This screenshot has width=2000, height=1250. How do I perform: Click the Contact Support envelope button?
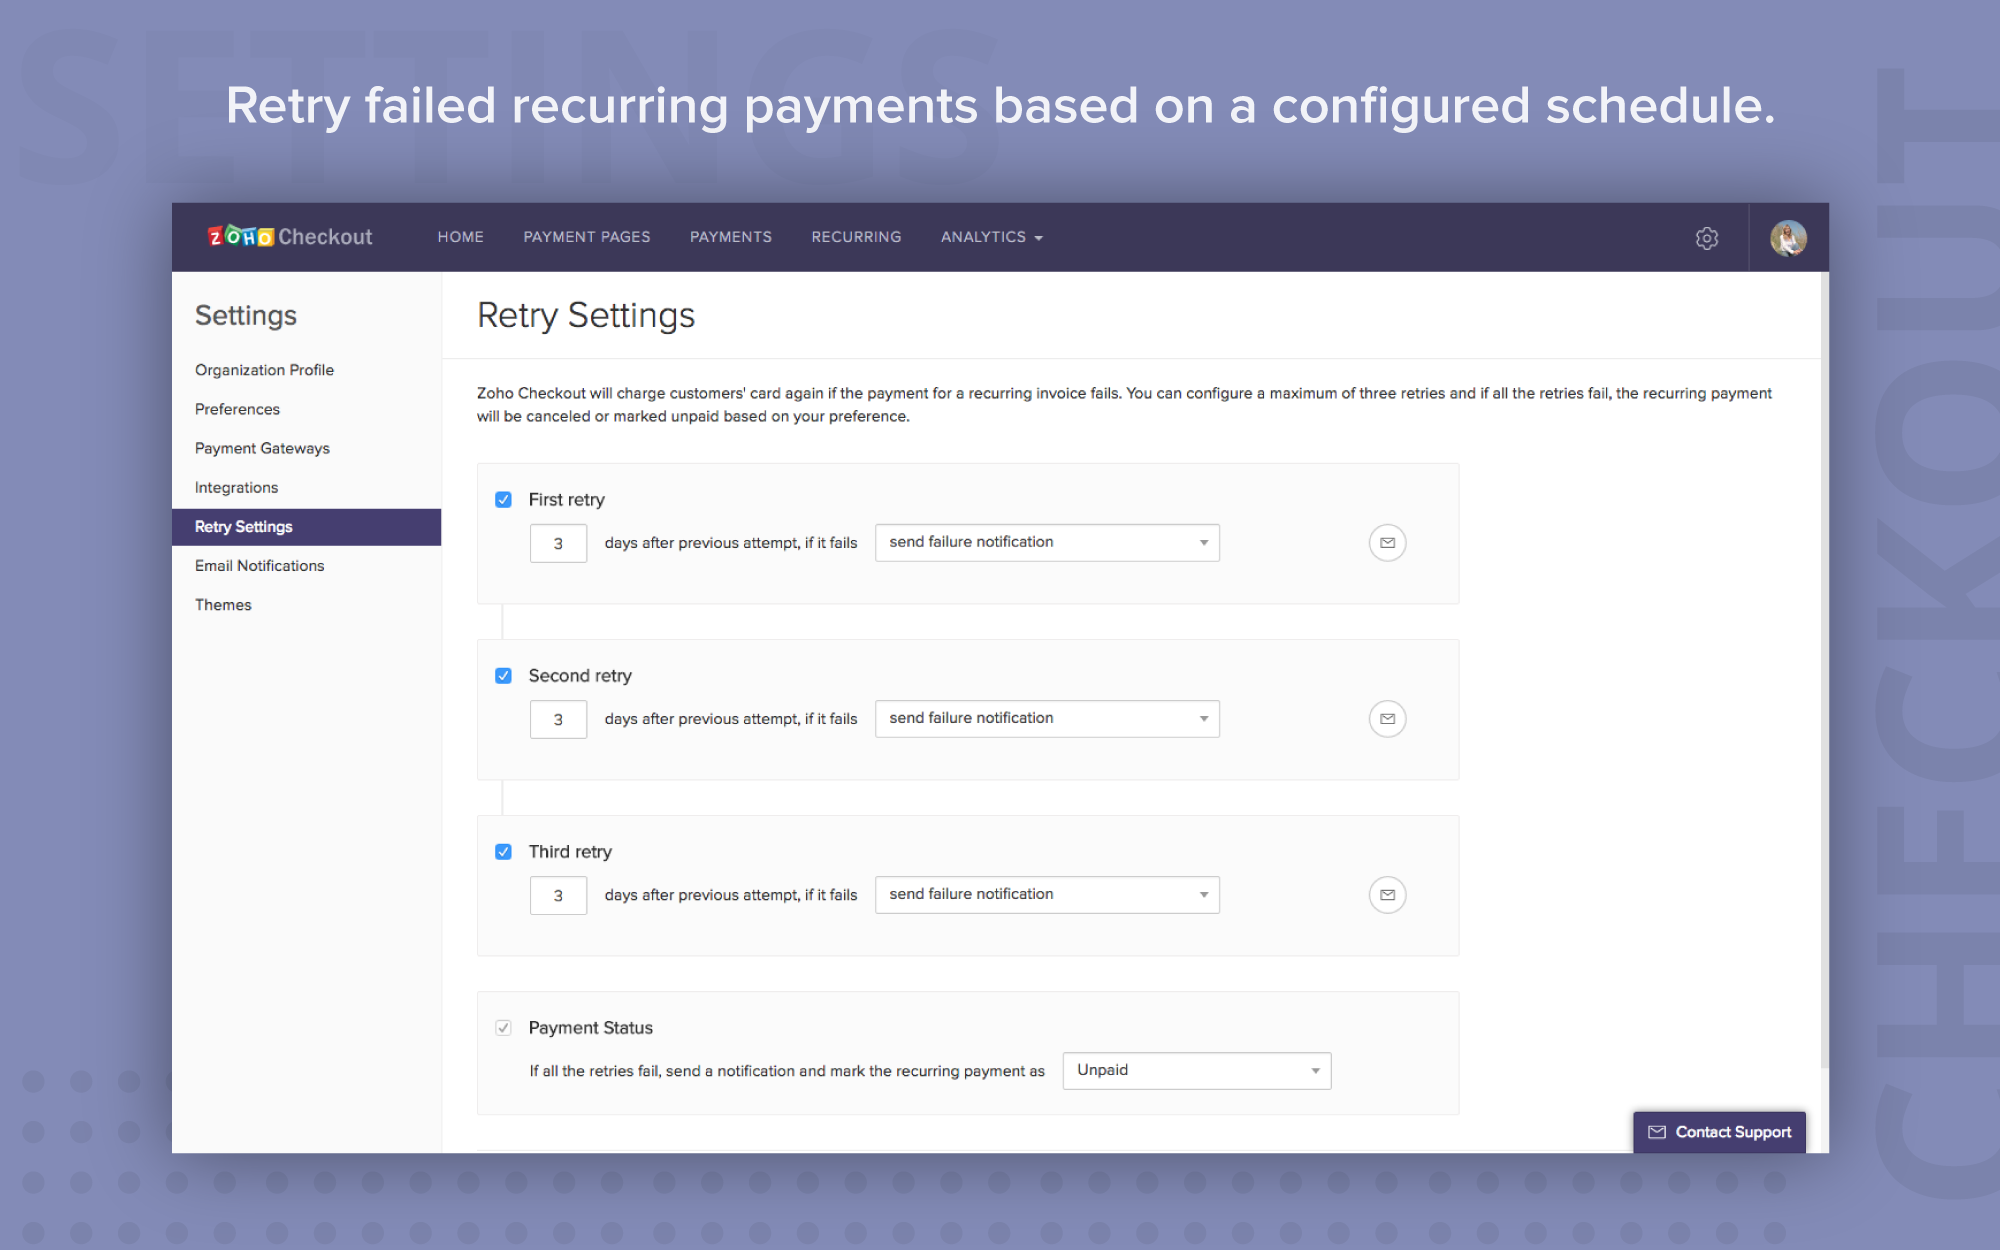tap(1719, 1132)
